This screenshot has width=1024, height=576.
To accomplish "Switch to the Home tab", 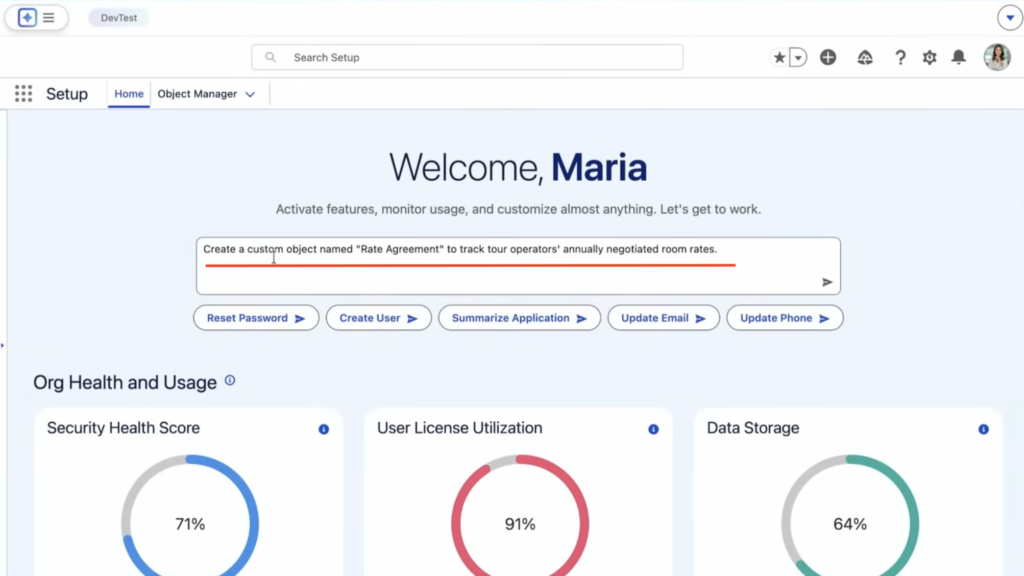I will click(x=129, y=94).
